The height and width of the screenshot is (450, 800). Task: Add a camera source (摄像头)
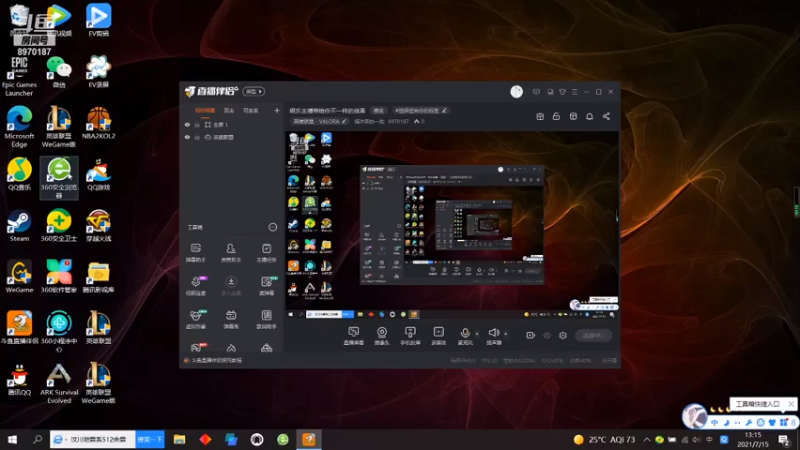382,336
